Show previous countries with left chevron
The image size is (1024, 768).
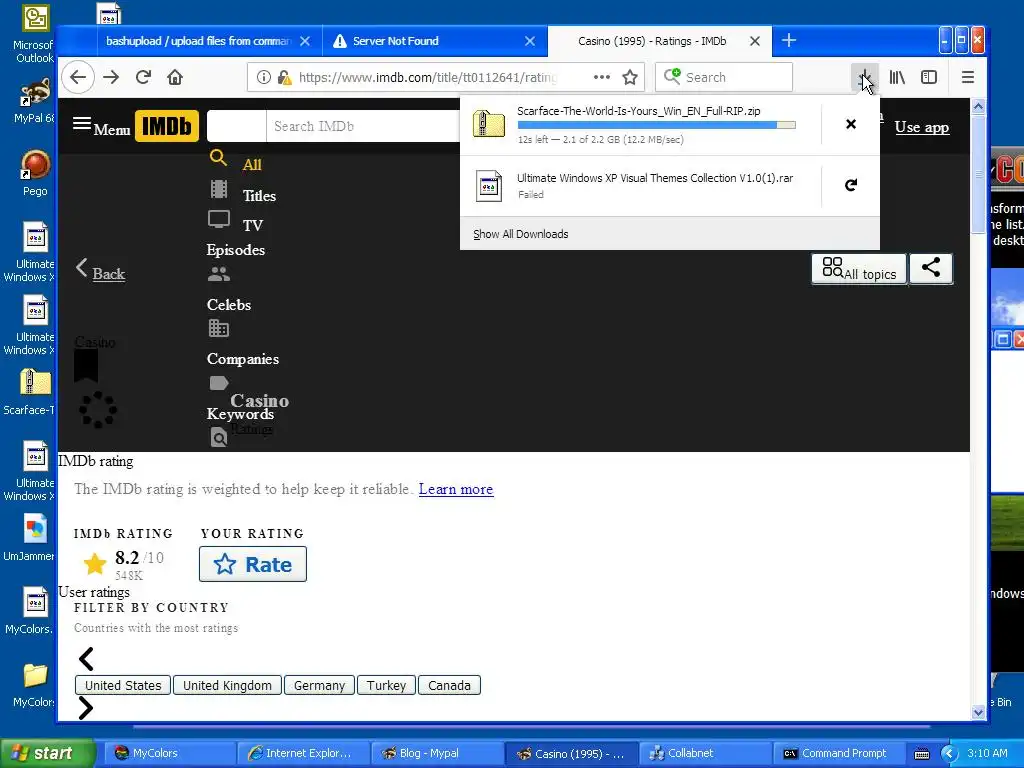pos(86,659)
